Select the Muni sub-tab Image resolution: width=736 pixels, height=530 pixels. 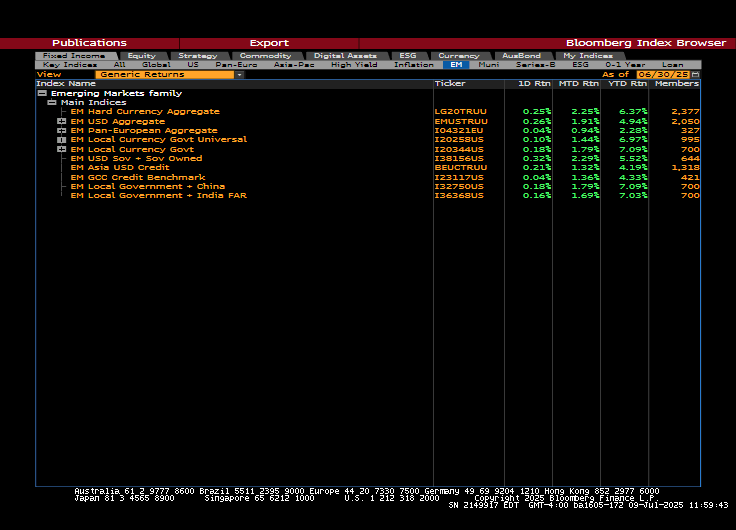pos(489,65)
